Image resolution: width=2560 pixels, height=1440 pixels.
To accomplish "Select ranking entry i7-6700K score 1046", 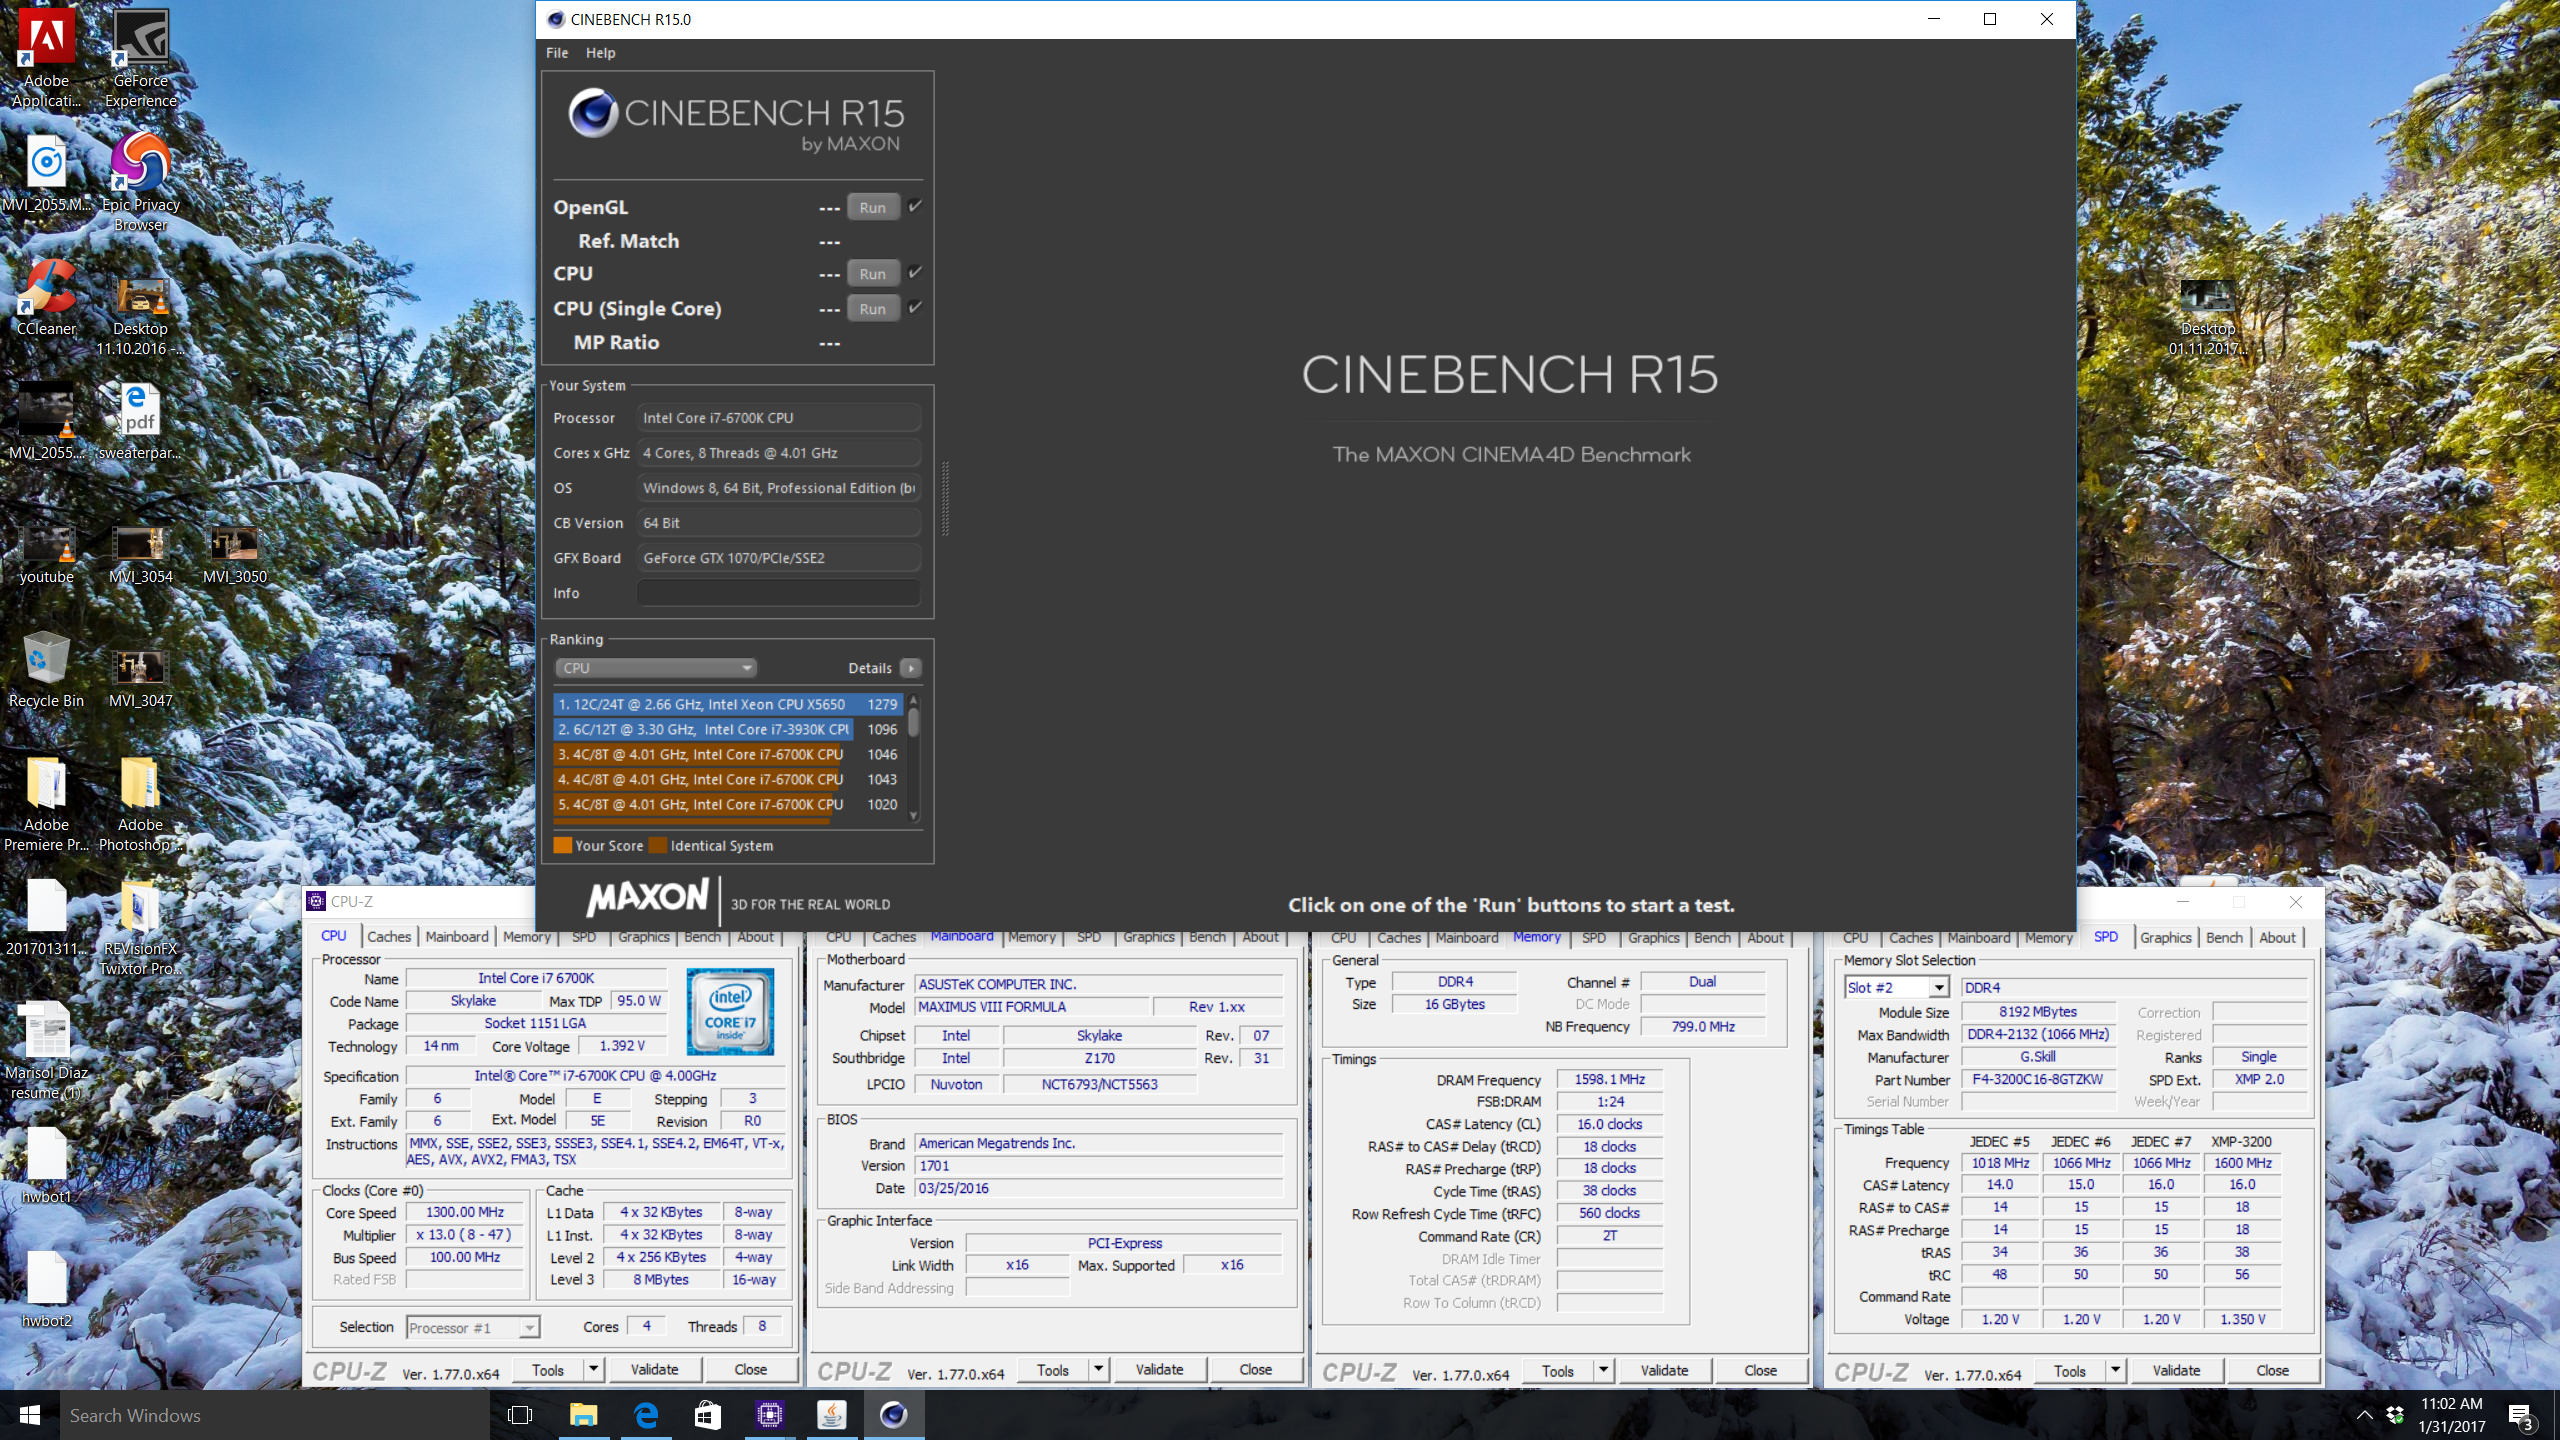I will 727,754.
